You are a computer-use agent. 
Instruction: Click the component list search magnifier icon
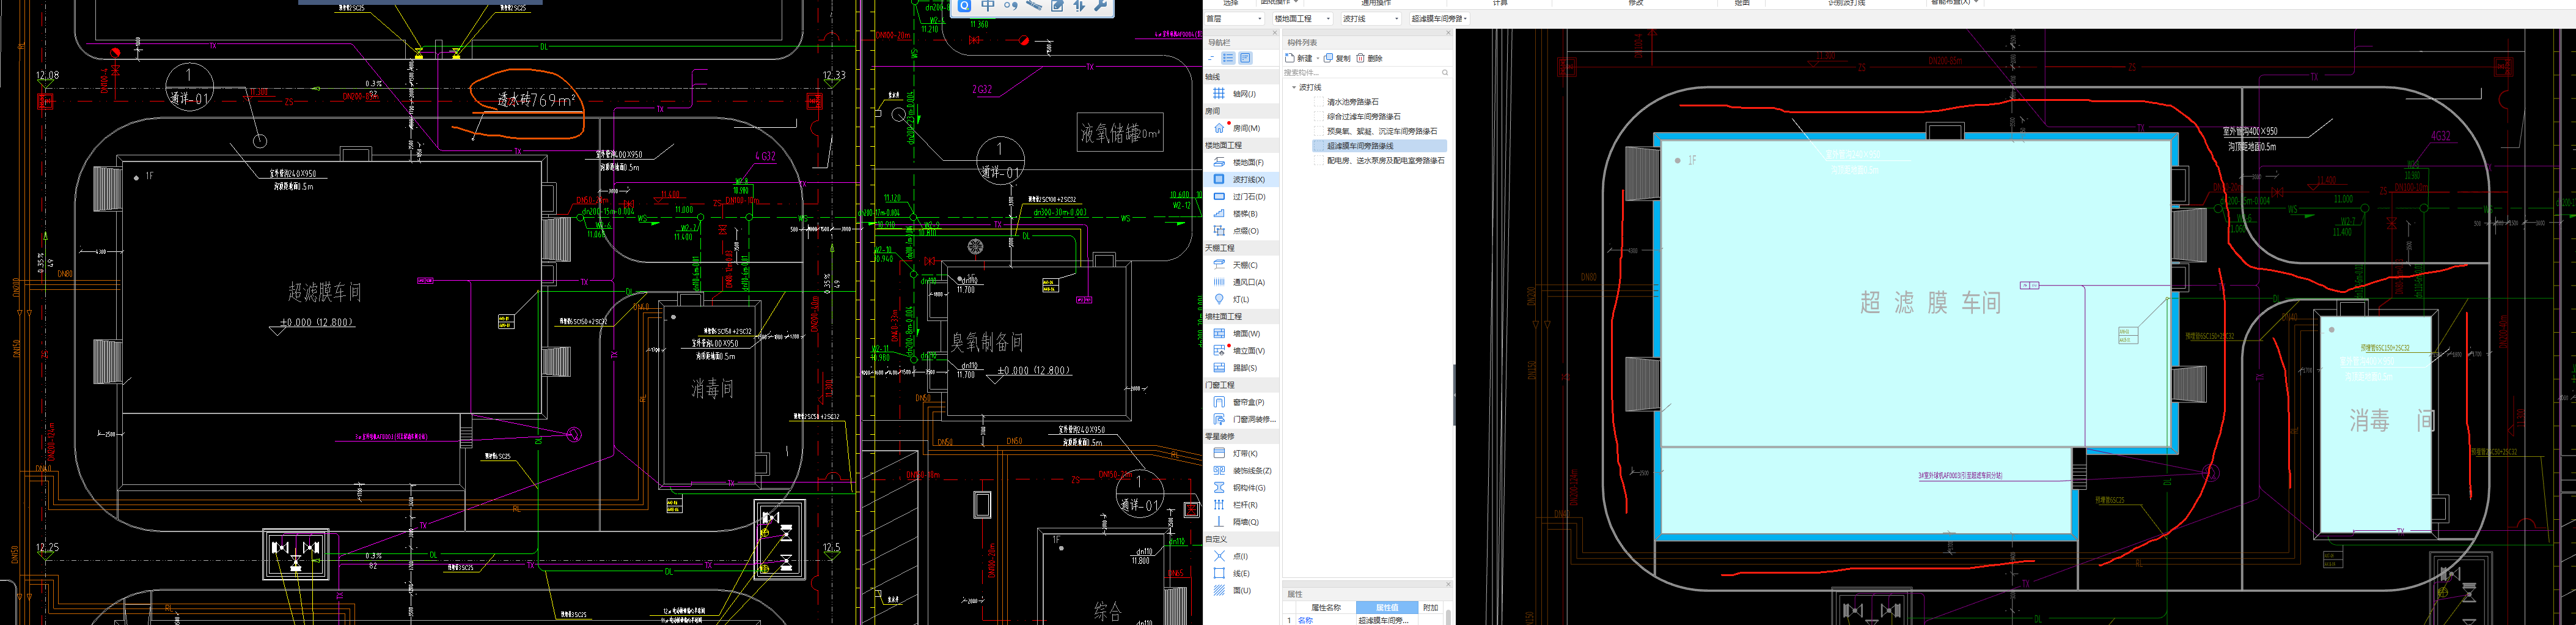pos(1445,73)
